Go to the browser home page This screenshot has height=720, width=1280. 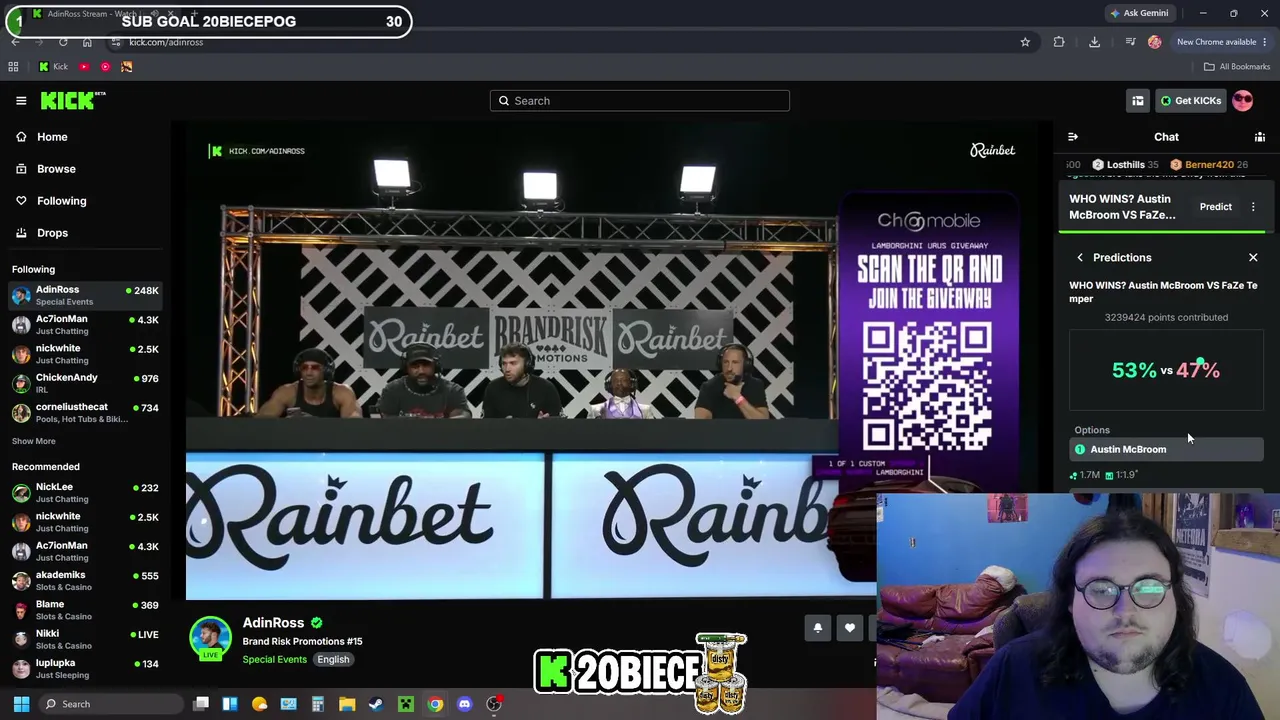coord(87,42)
